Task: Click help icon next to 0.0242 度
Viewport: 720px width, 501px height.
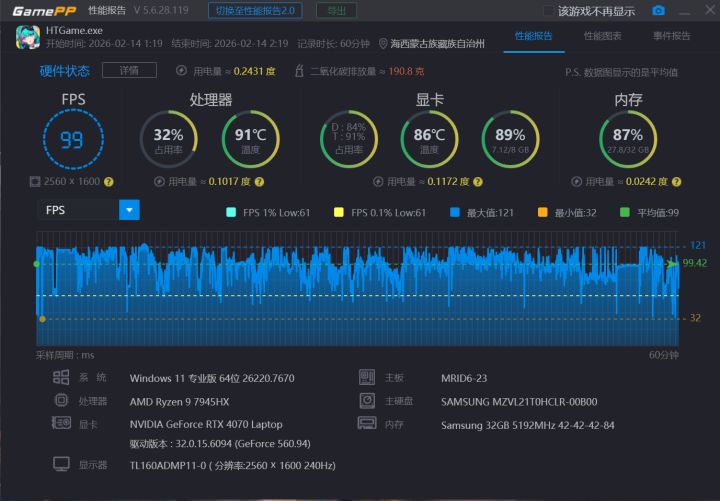Action: 676,182
